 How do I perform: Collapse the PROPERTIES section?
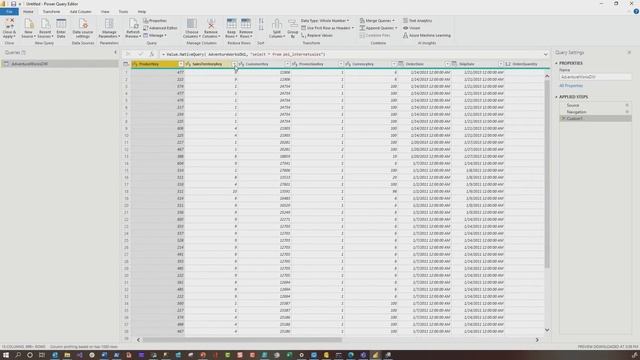pos(556,63)
